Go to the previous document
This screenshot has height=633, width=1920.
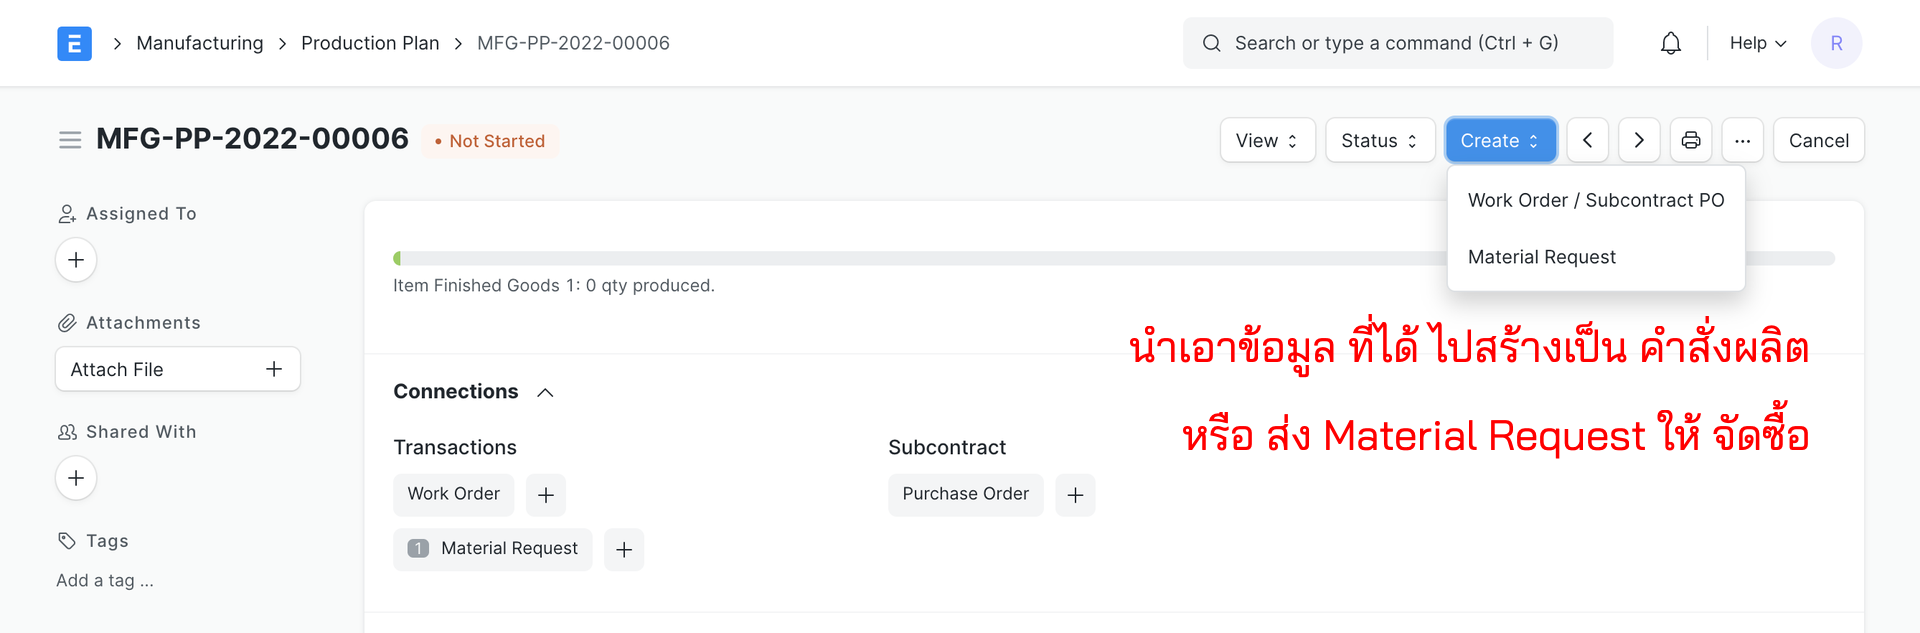pyautogui.click(x=1587, y=140)
